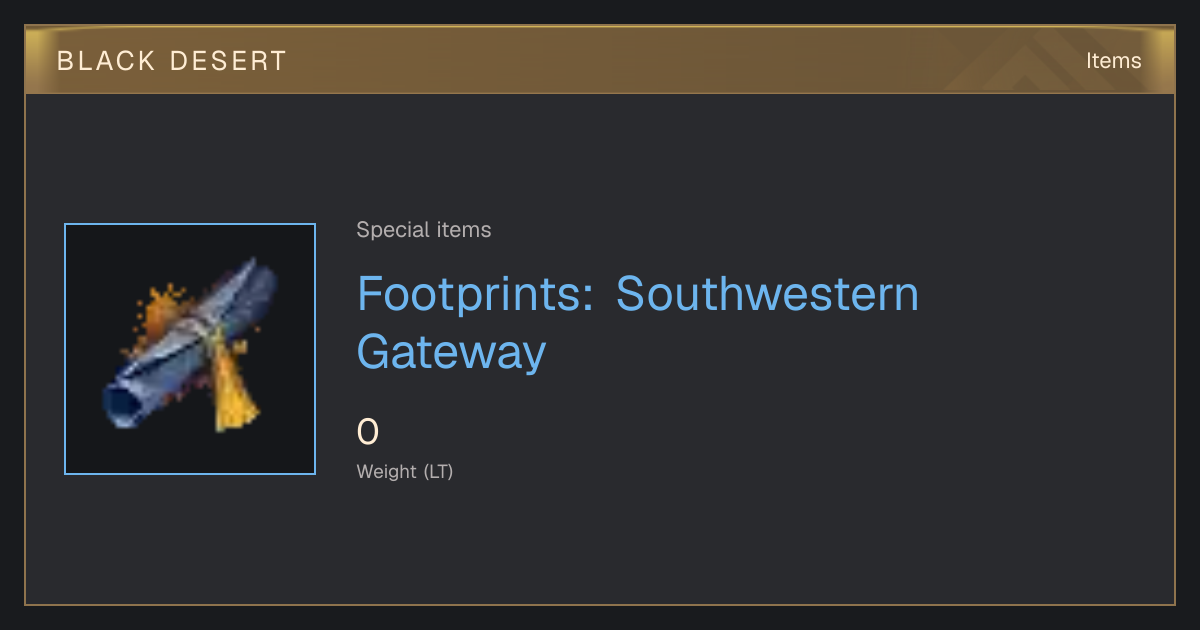Click the gold header banner bar

(x=600, y=60)
